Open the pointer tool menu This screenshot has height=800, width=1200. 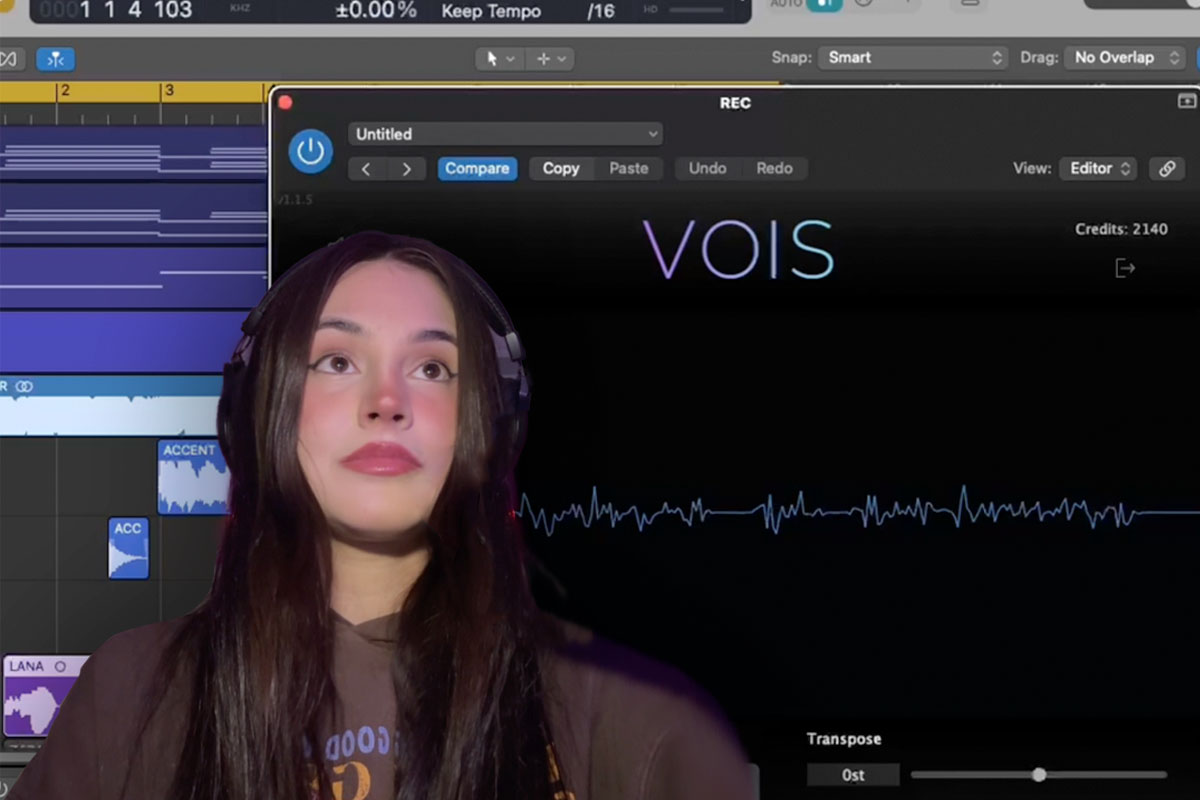(499, 59)
